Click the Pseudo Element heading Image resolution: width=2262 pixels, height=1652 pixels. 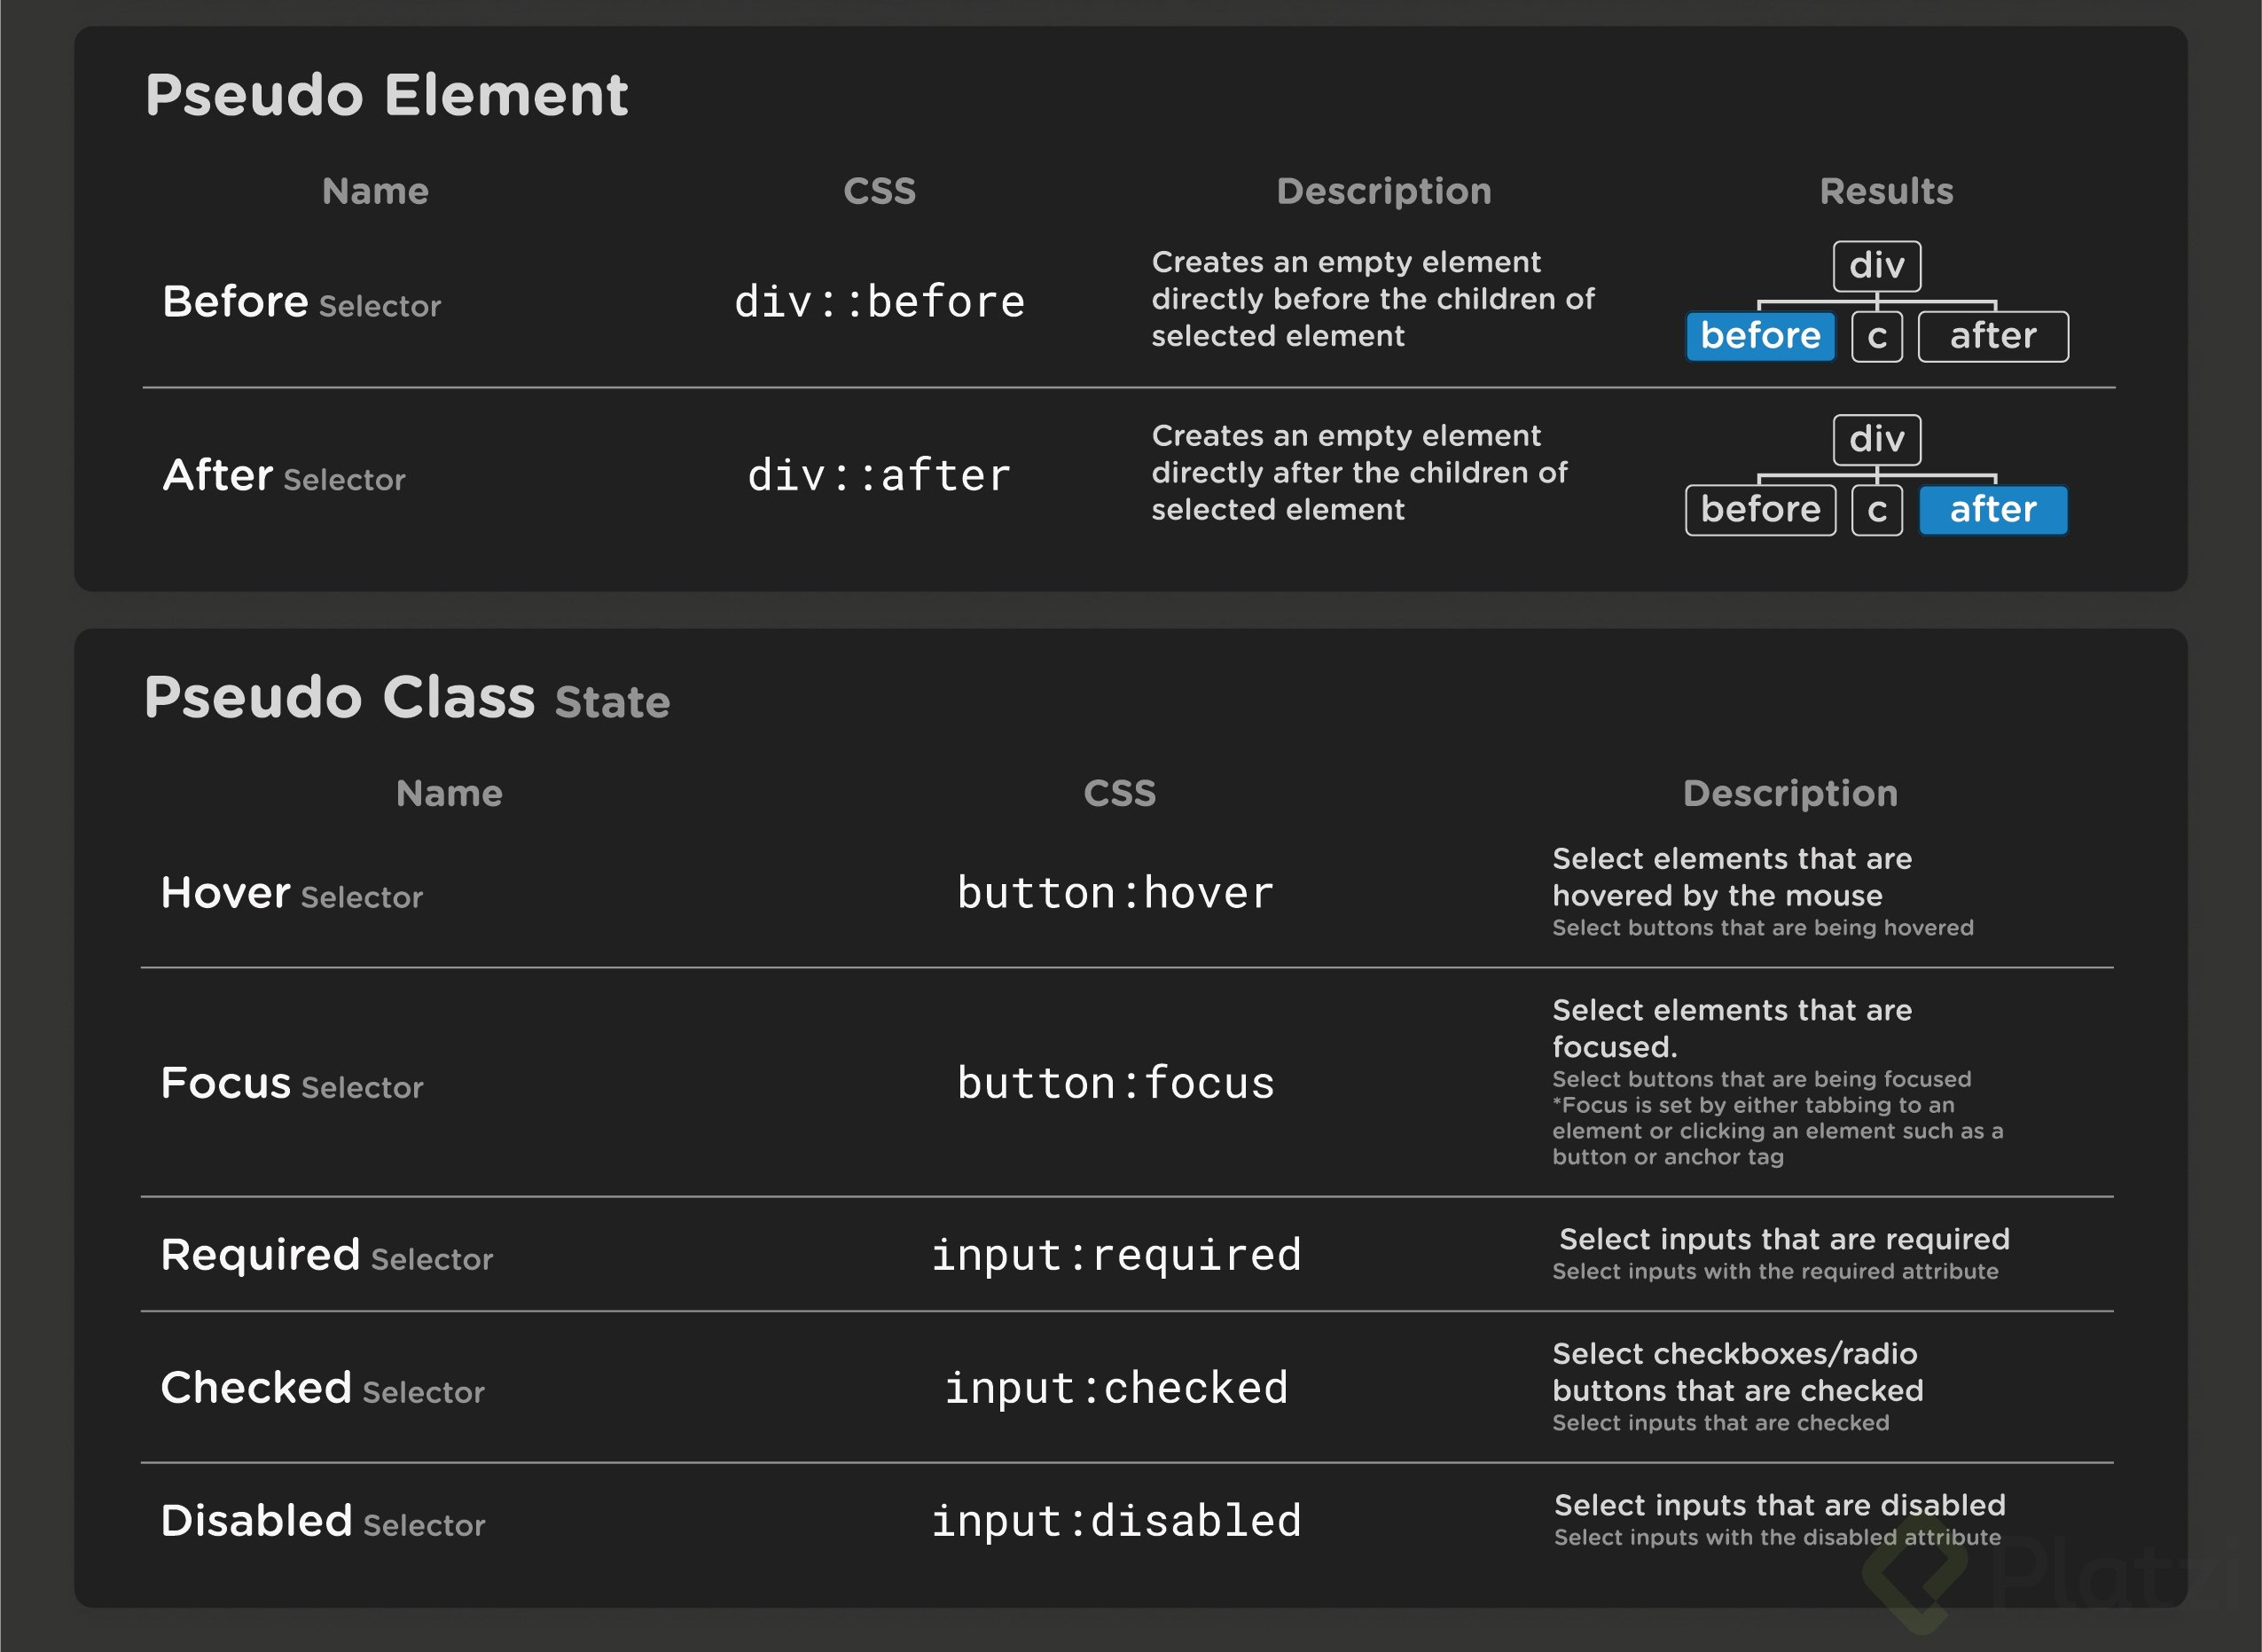[386, 96]
